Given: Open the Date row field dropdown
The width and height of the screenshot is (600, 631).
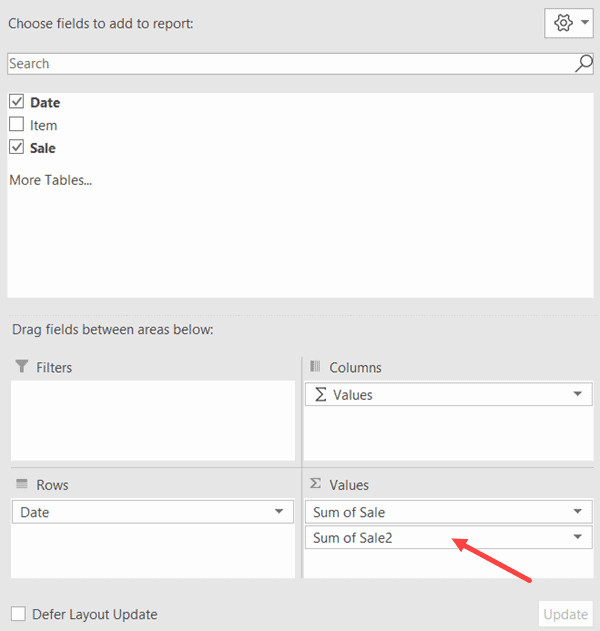Looking at the screenshot, I should [278, 512].
